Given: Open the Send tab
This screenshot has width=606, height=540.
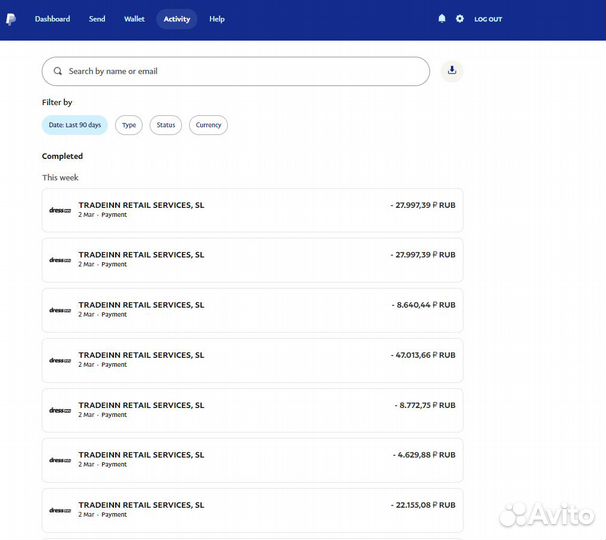Looking at the screenshot, I should pos(97,19).
